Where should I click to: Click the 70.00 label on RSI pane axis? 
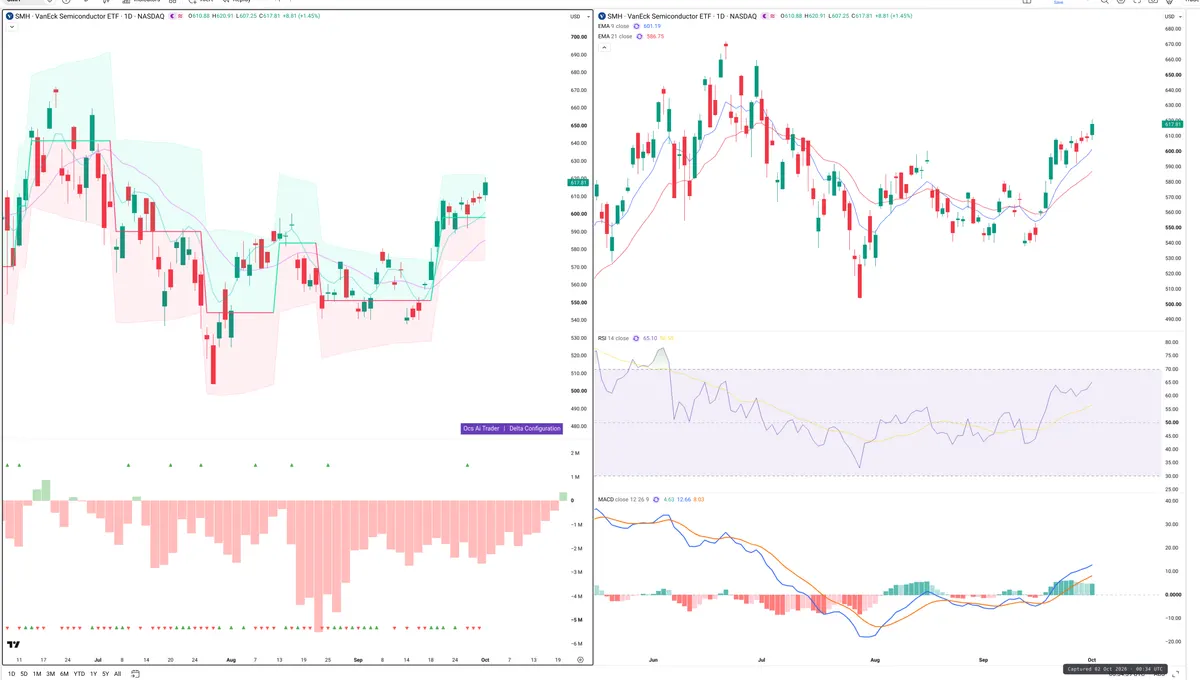[x=1171, y=369]
